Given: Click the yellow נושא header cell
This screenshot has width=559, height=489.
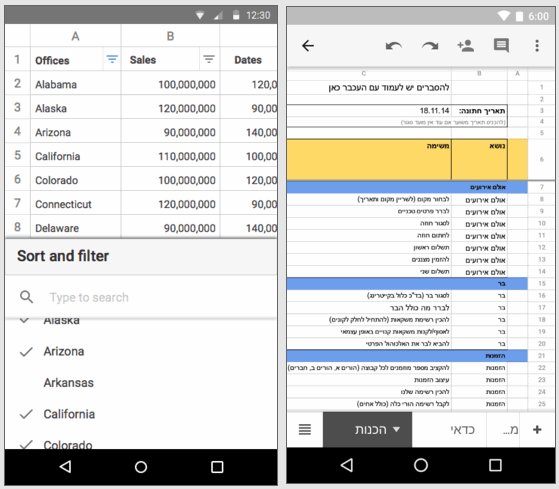Looking at the screenshot, I should 479,159.
